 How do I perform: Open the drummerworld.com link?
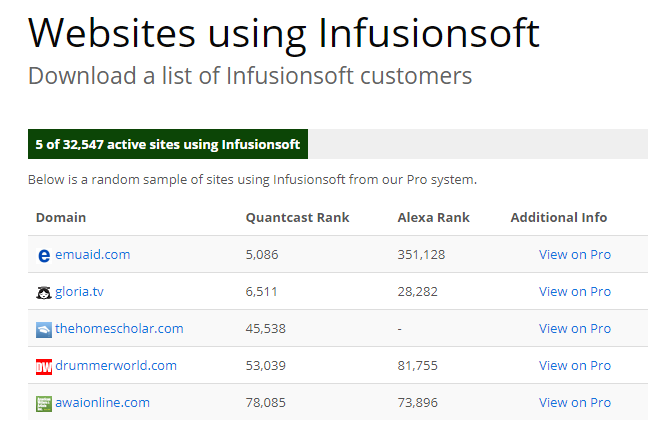[116, 366]
